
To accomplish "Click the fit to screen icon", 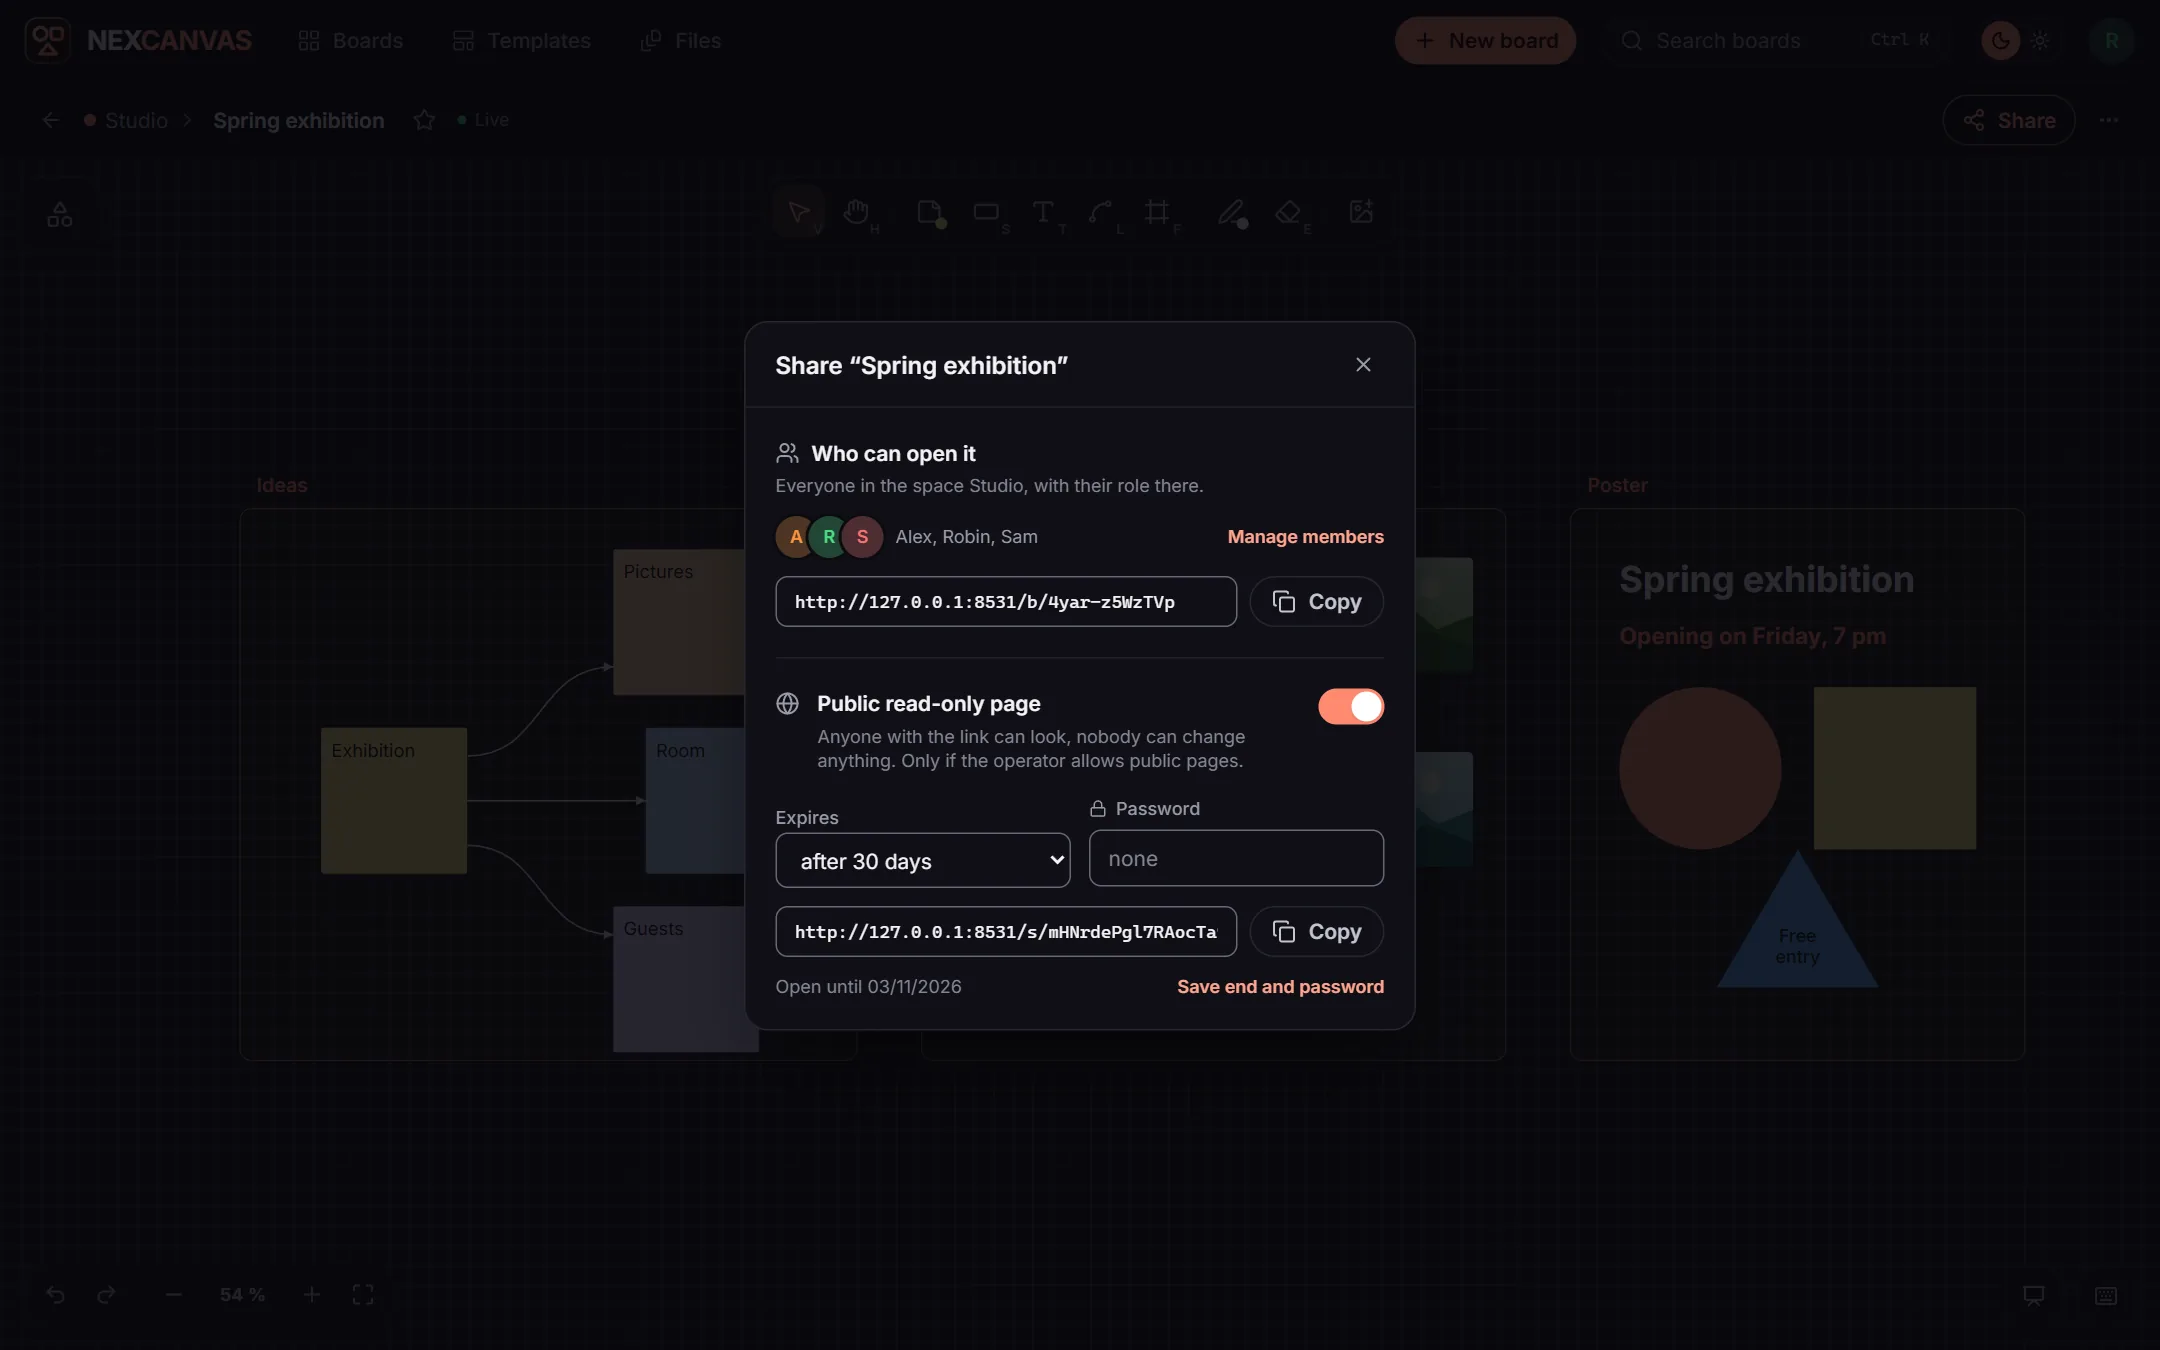I will [x=363, y=1295].
